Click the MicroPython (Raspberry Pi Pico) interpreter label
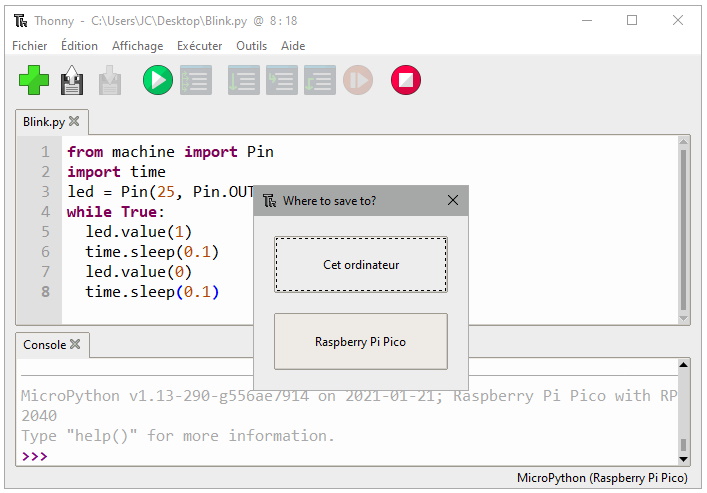707x493 pixels. point(602,478)
